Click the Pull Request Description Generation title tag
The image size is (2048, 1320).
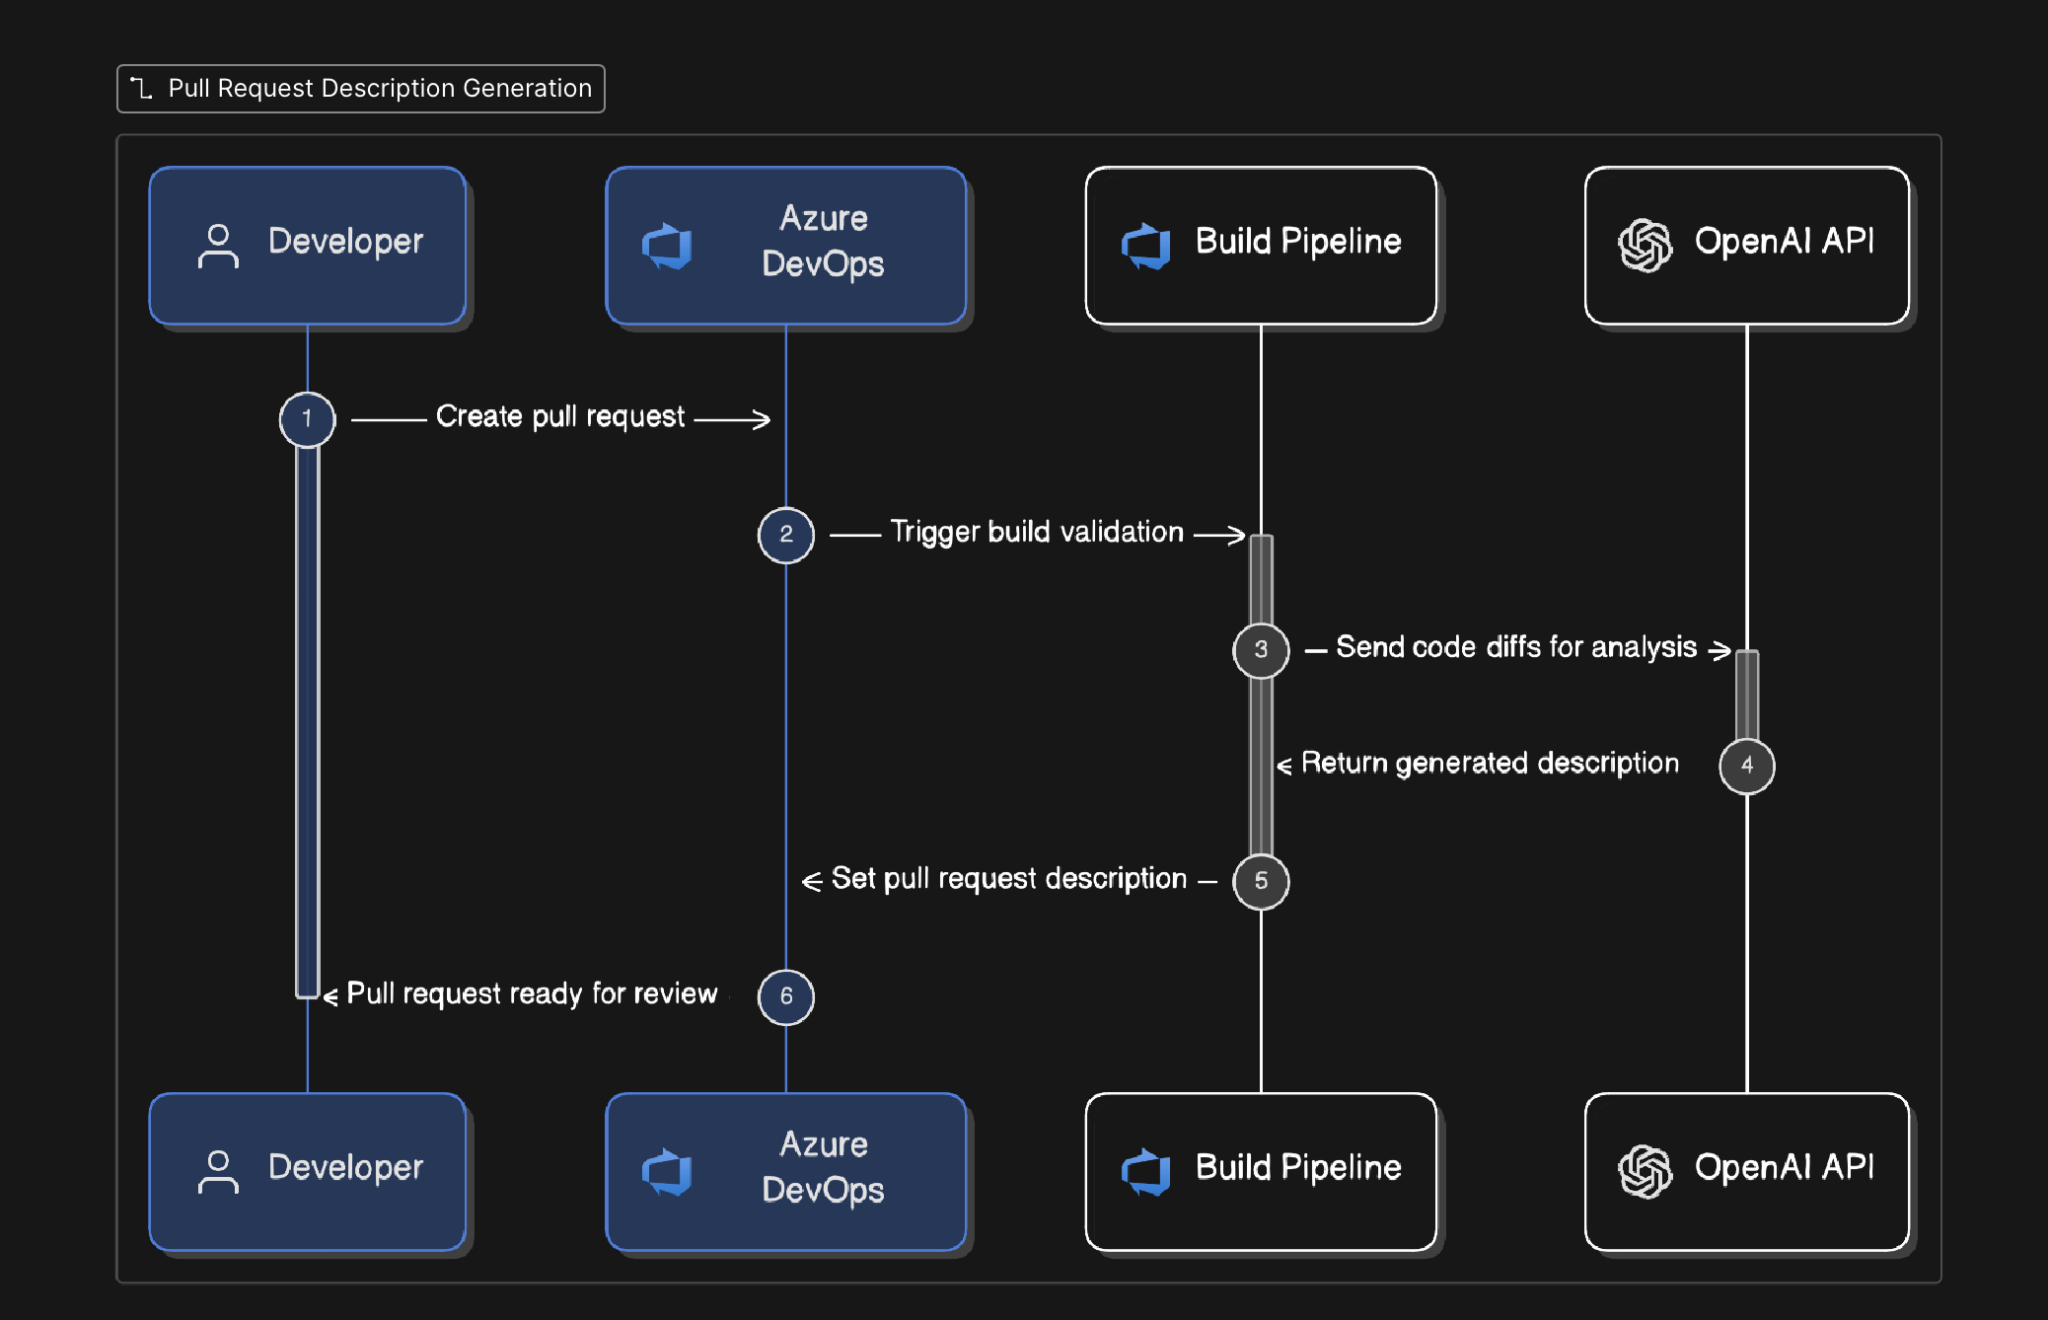coord(360,89)
